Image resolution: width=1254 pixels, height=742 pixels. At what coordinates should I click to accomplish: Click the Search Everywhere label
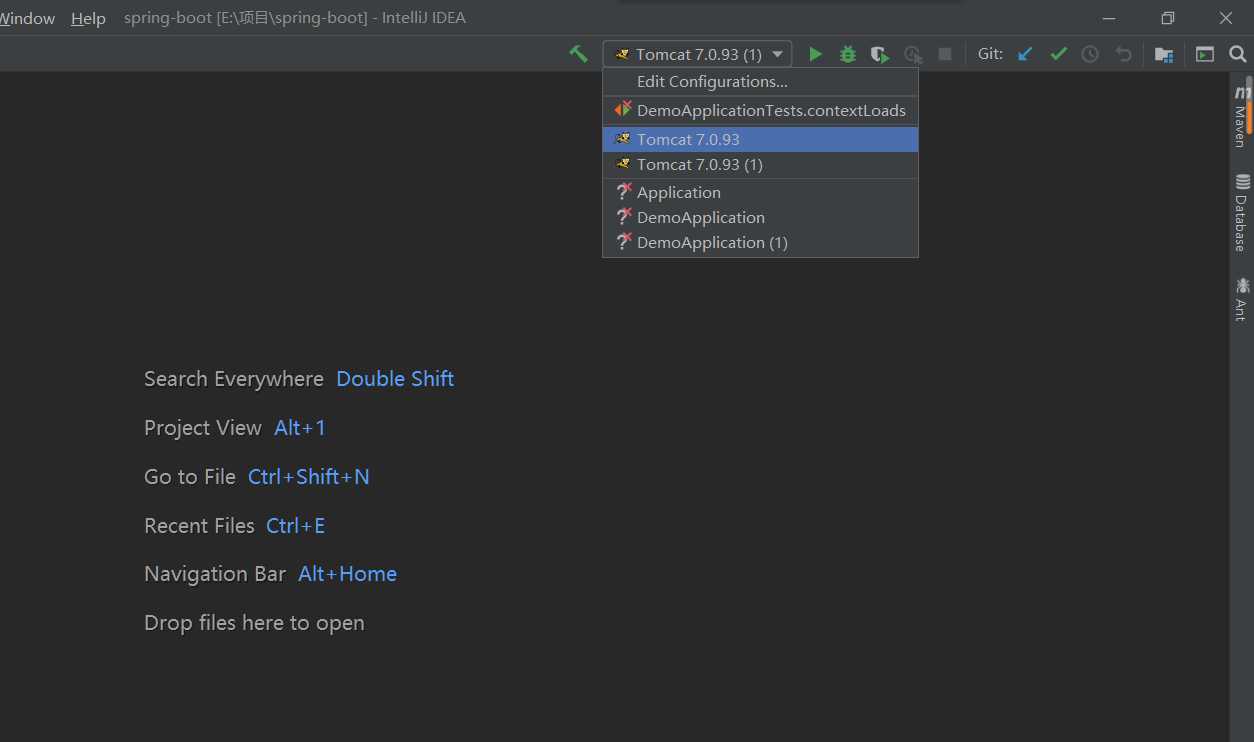(234, 379)
